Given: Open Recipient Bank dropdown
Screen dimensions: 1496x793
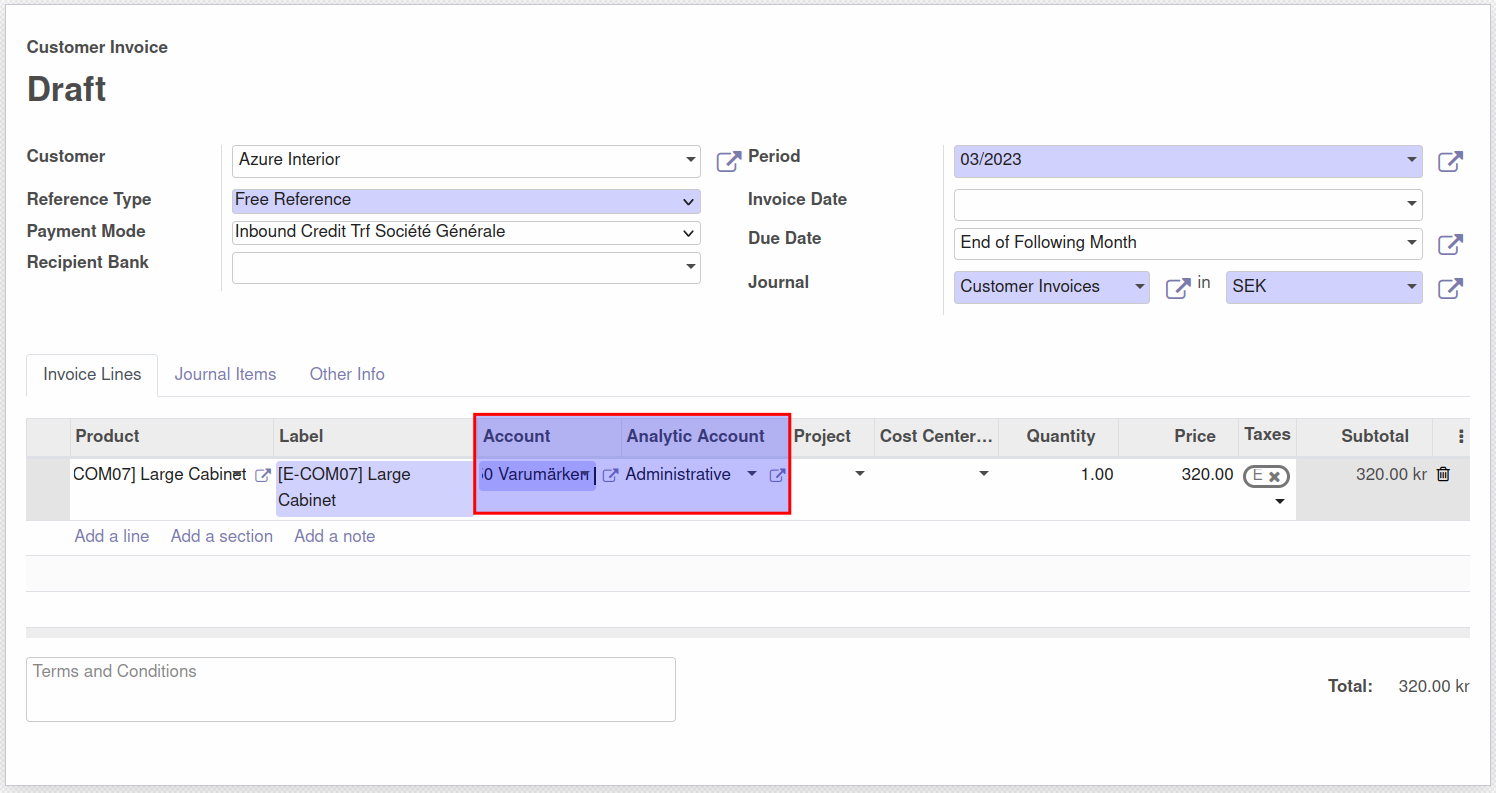Looking at the screenshot, I should pos(691,267).
